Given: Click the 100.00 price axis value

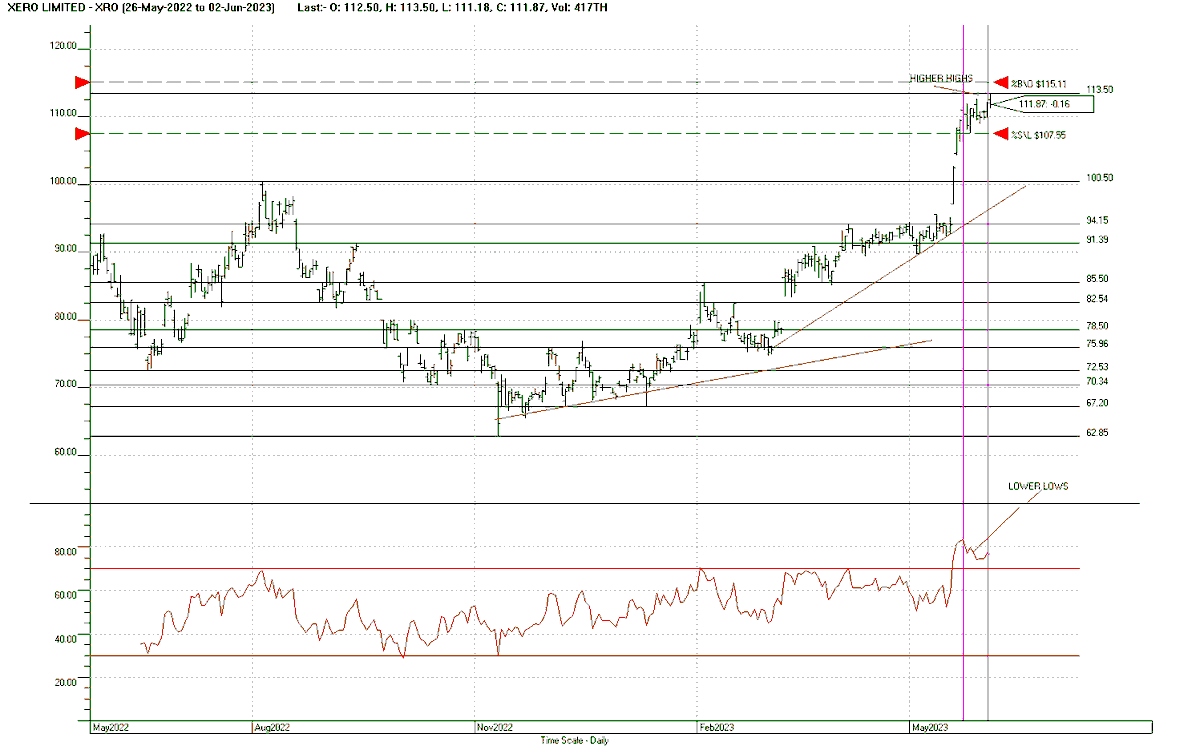Looking at the screenshot, I should [x=62, y=181].
